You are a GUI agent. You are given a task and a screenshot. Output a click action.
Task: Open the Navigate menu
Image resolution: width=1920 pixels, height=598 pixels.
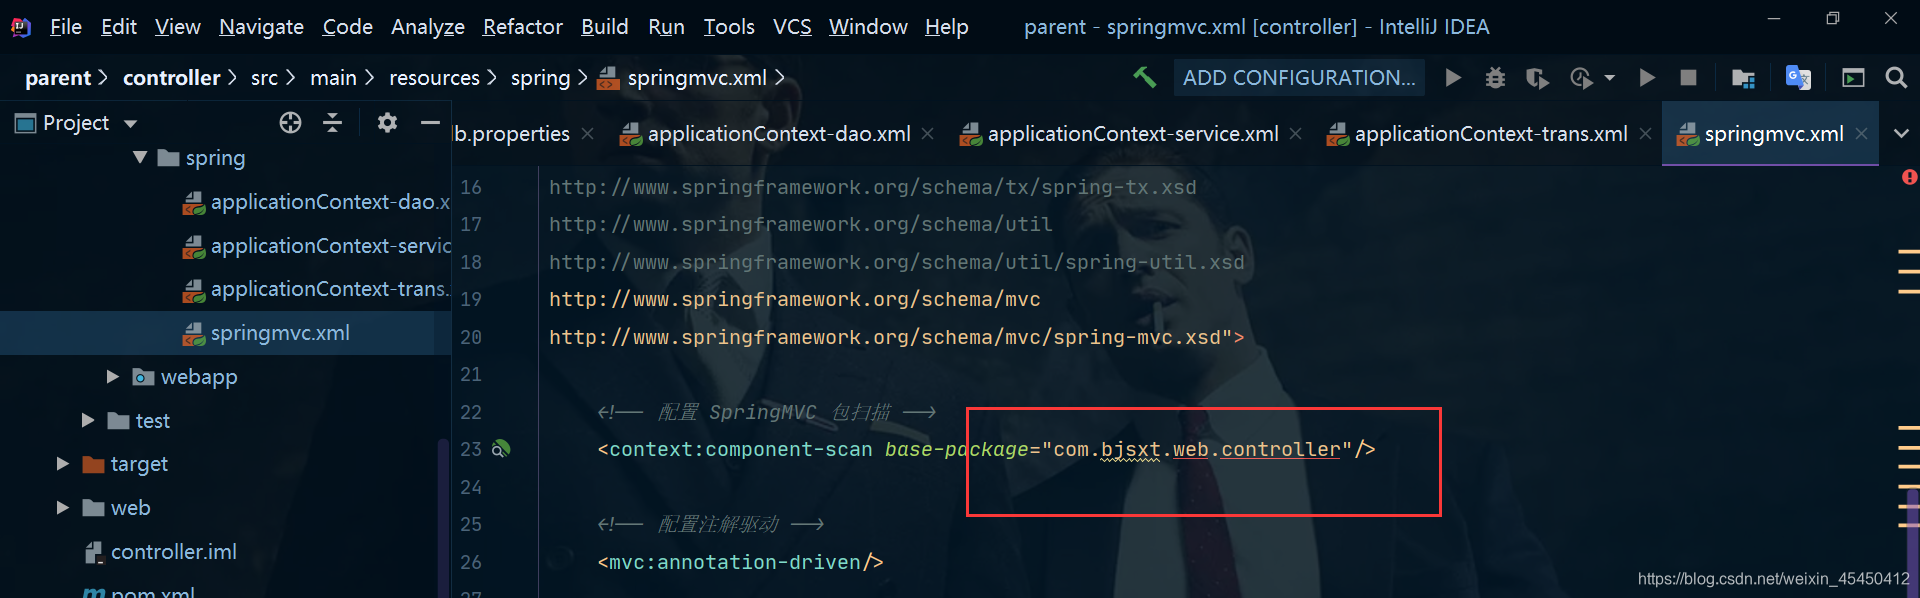click(x=261, y=27)
